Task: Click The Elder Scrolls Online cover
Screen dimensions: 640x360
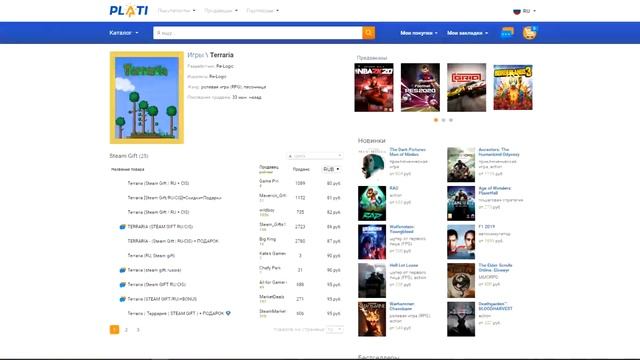Action: (461, 280)
